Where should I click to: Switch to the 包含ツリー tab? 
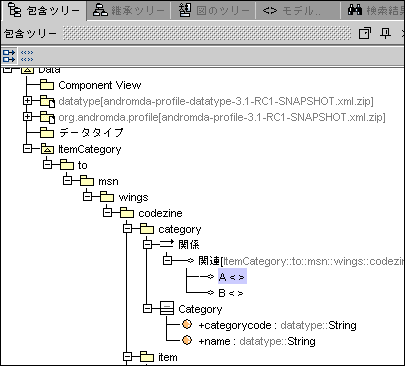pos(43,10)
